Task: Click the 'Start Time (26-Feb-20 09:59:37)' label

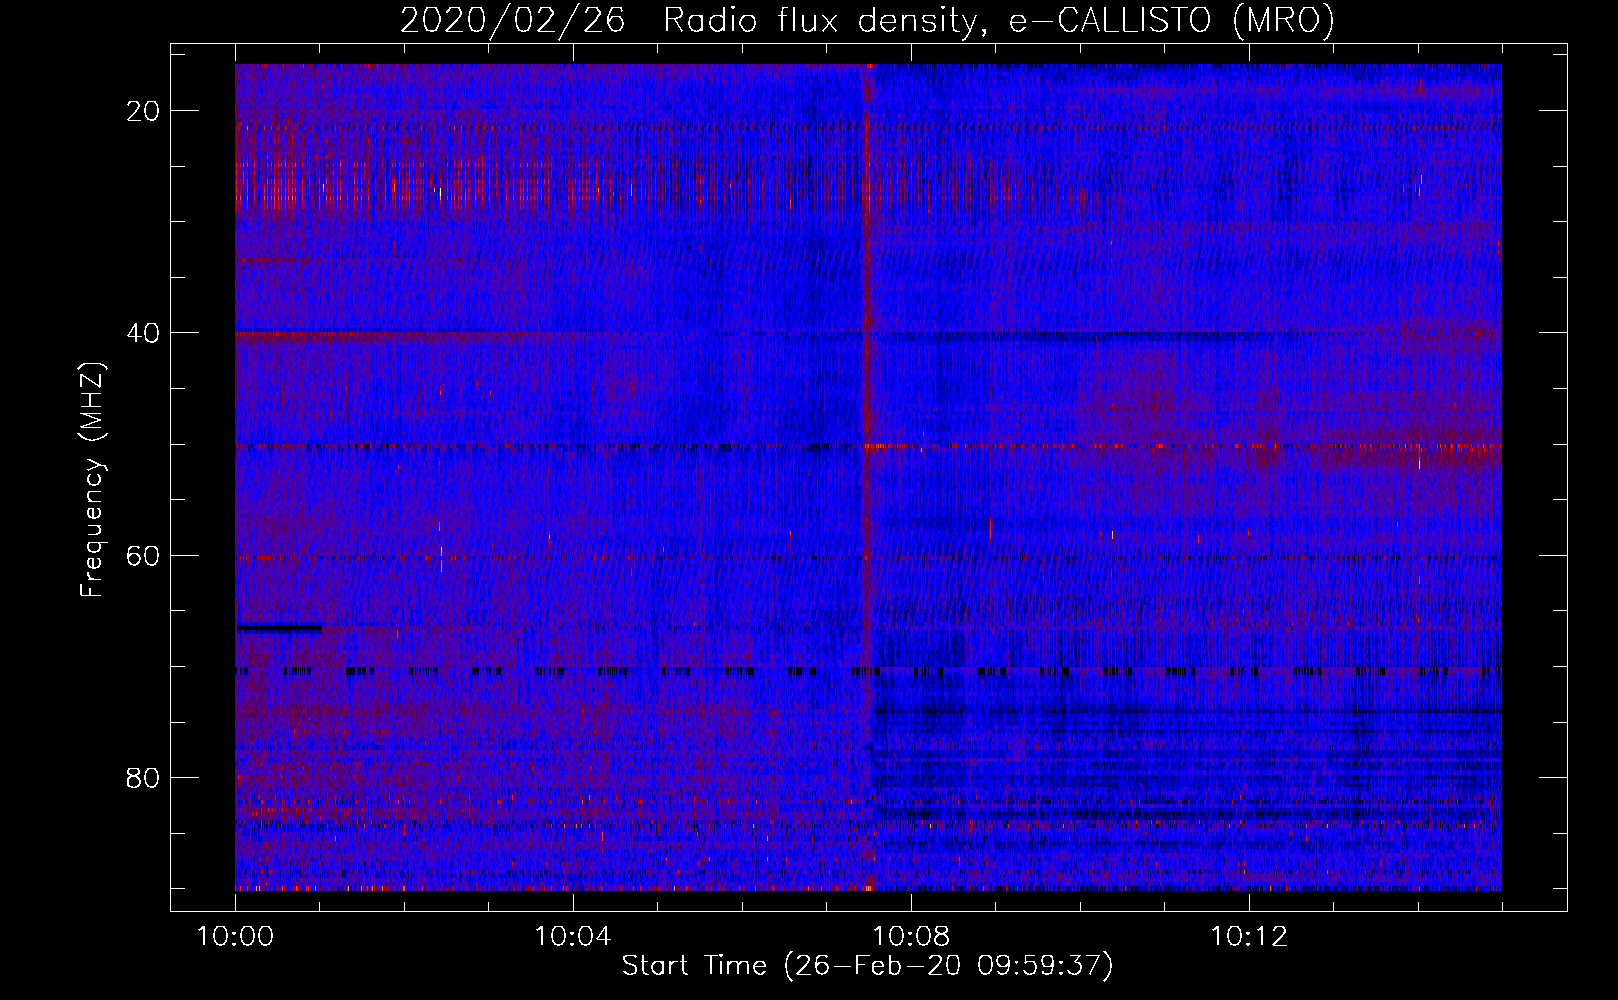Action: click(867, 966)
